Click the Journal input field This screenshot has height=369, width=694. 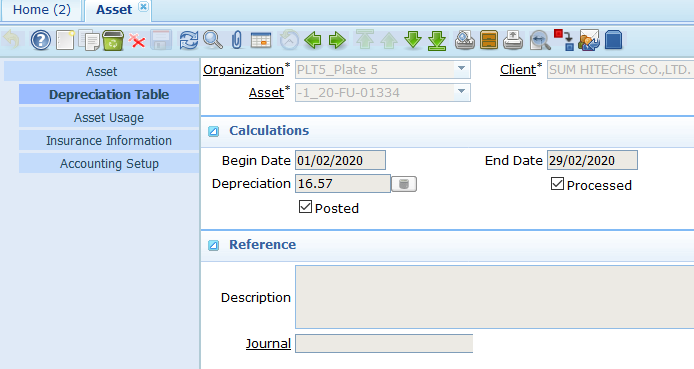coord(384,343)
